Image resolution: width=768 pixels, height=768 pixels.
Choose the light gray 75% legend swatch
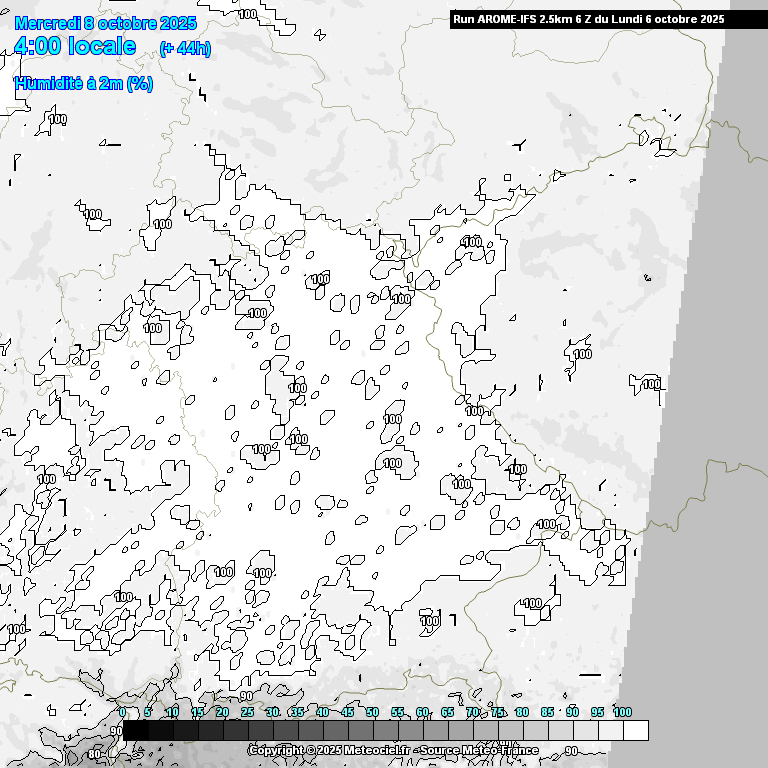click(x=510, y=731)
